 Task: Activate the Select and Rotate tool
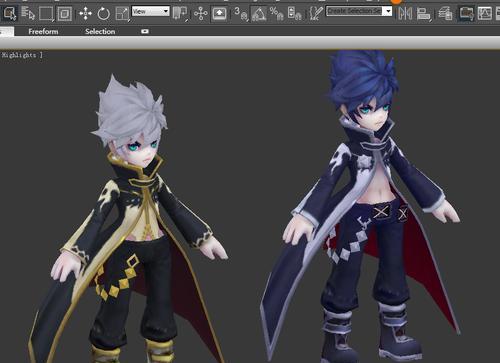pos(104,14)
